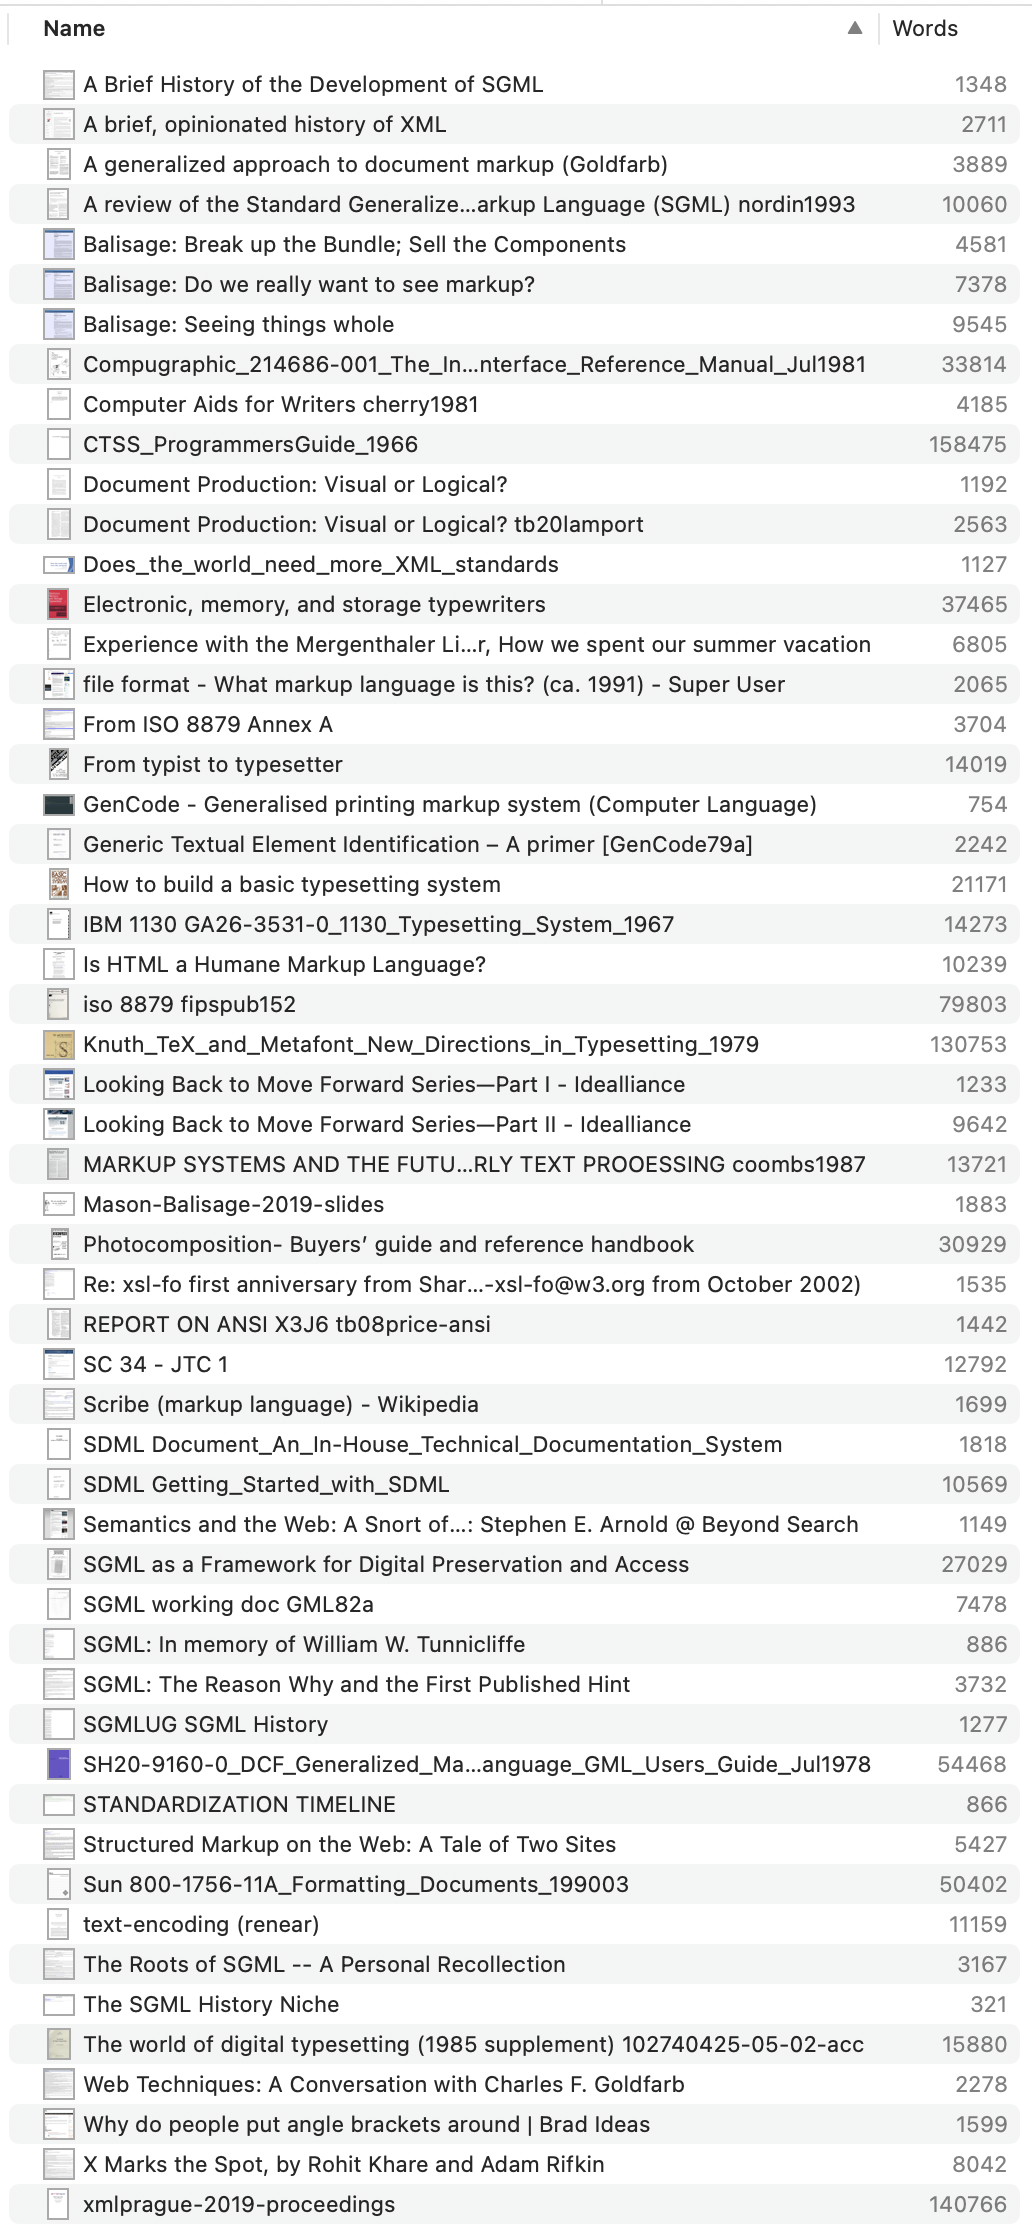Screen dimensions: 1032x2240
Task: Click the How to build a basic typesetting system icon
Action: 59,884
